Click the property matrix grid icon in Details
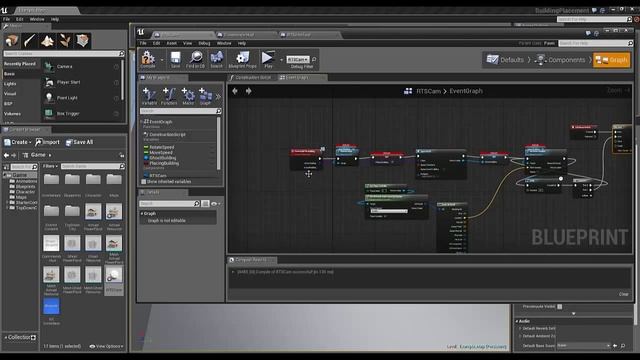Image resolution: width=640 pixels, height=360 pixels. (x=206, y=203)
